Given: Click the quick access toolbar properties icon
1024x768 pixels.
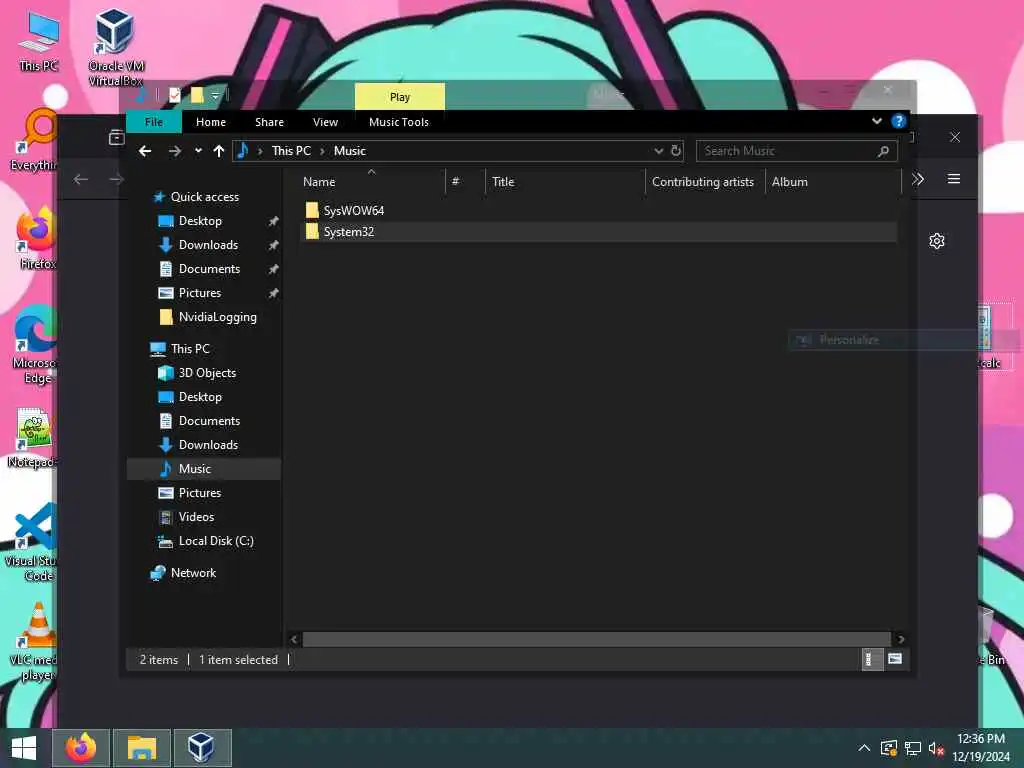Looking at the screenshot, I should [x=174, y=95].
